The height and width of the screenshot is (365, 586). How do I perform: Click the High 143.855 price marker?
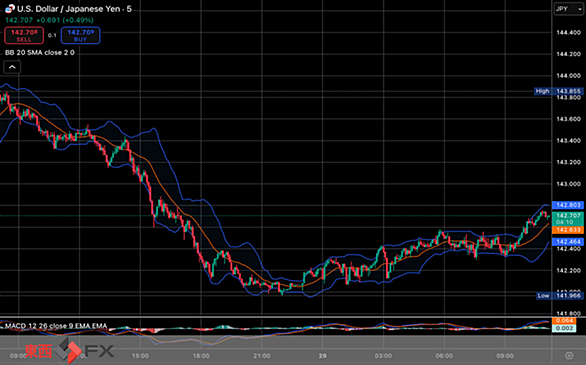tap(558, 91)
